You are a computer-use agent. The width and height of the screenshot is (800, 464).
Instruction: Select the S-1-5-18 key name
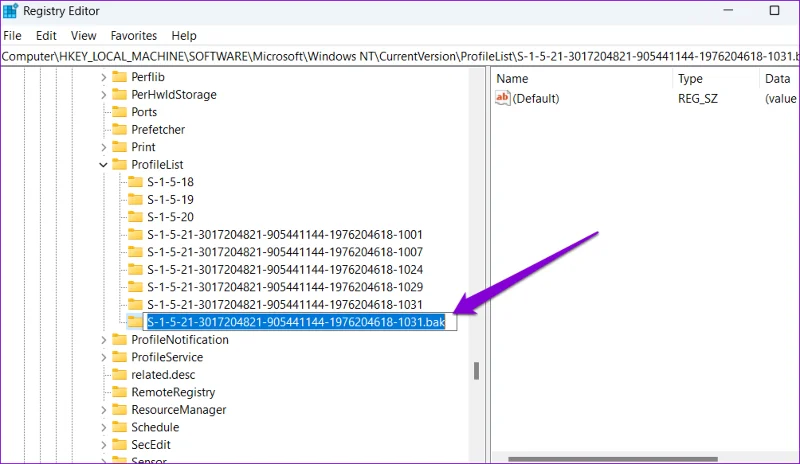(x=170, y=182)
